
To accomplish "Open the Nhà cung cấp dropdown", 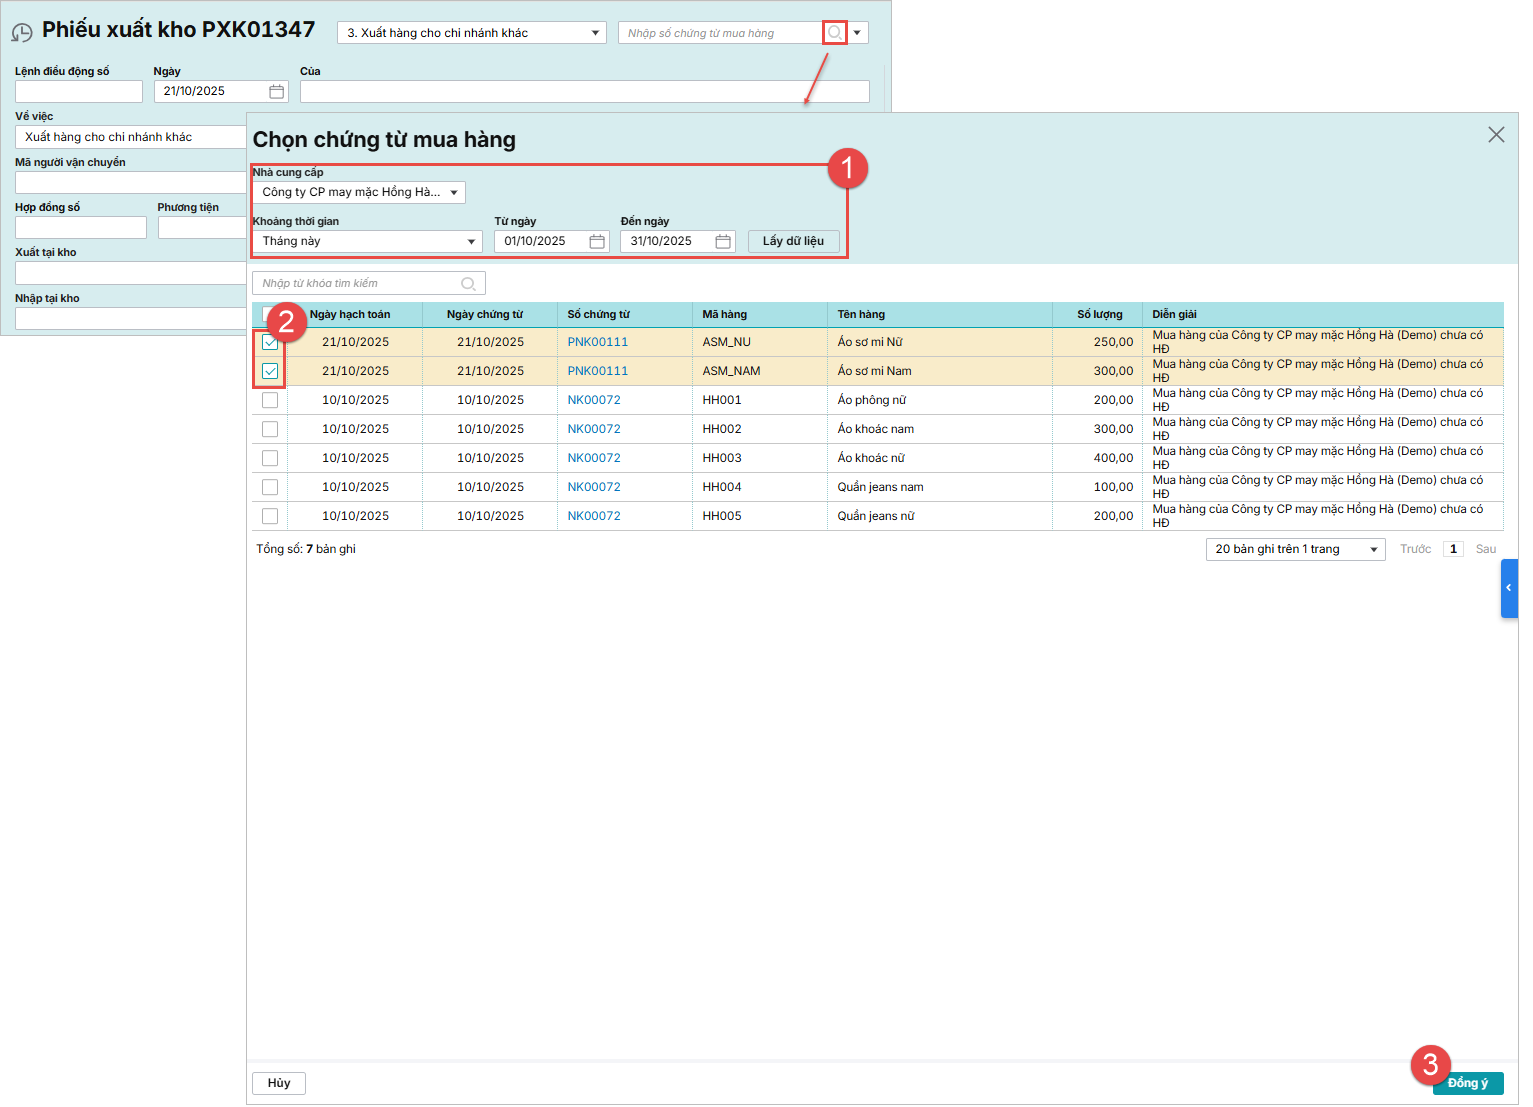I will (x=359, y=192).
